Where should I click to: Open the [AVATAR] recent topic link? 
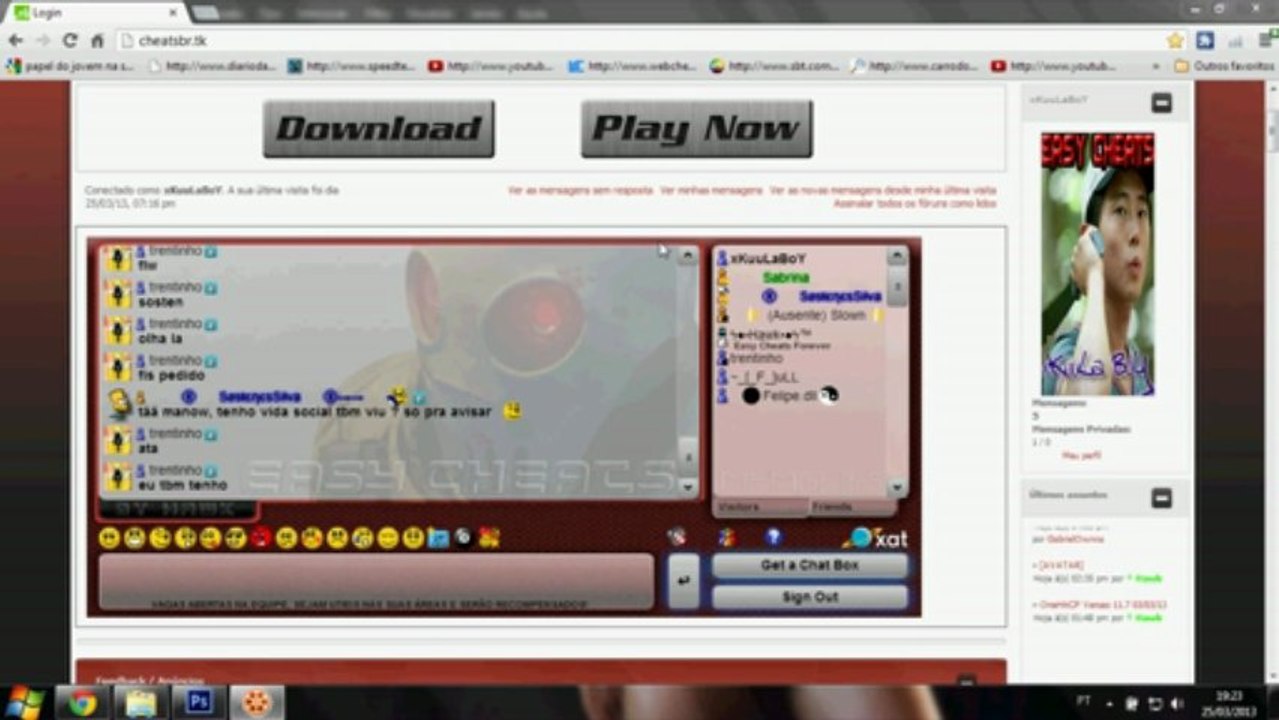pos(1062,565)
